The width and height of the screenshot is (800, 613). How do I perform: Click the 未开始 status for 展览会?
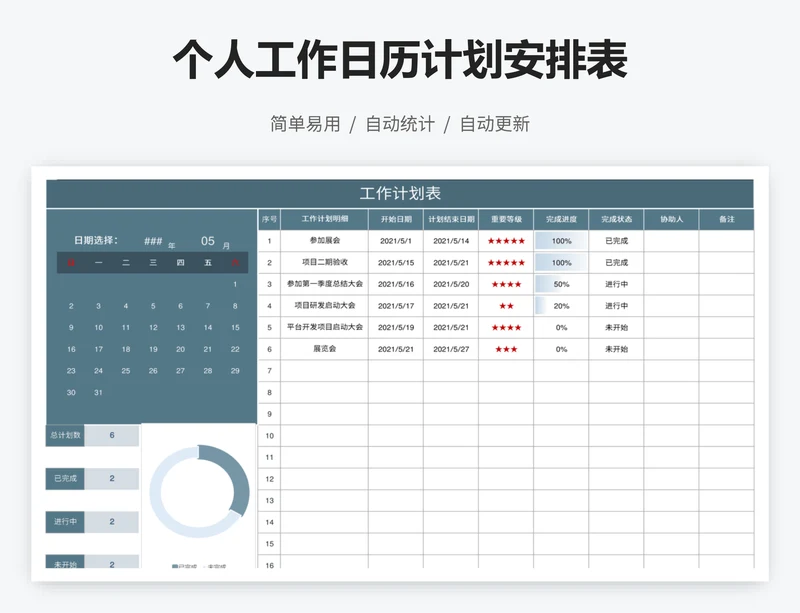(616, 349)
